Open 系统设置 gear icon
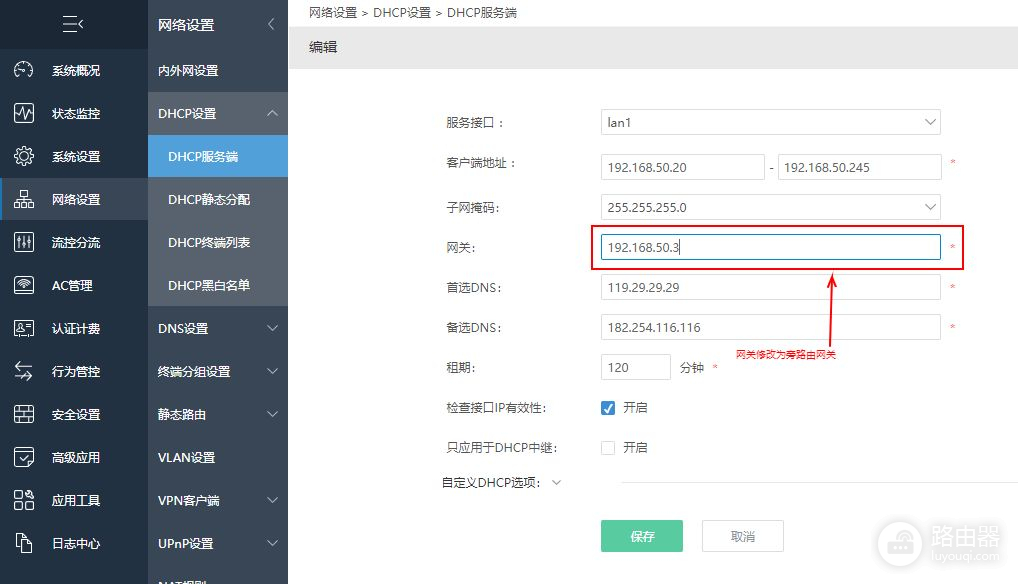This screenshot has width=1018, height=584. [24, 157]
